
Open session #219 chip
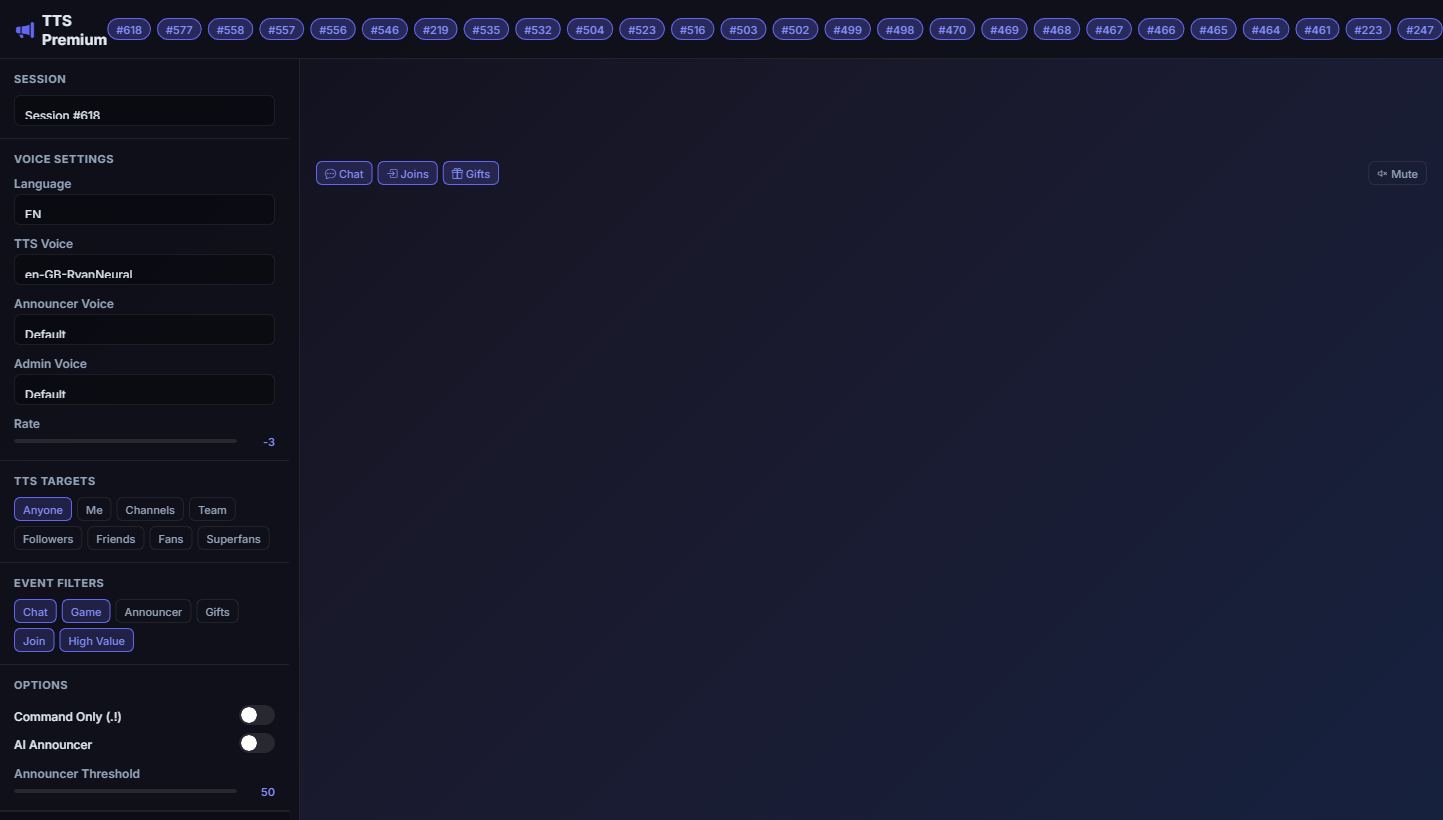tap(436, 30)
